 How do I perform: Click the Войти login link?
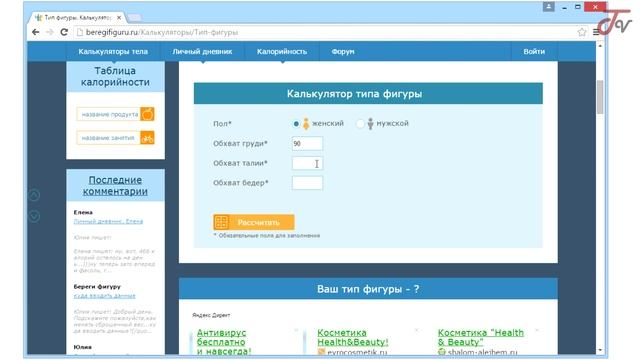(x=534, y=51)
